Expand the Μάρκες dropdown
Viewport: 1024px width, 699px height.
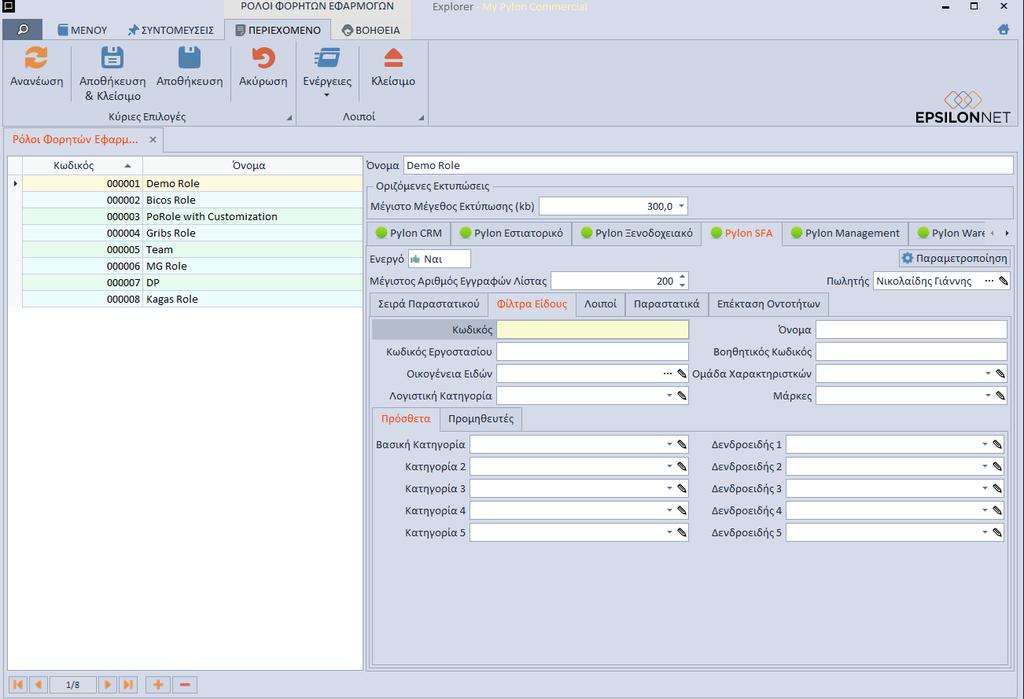click(x=988, y=395)
